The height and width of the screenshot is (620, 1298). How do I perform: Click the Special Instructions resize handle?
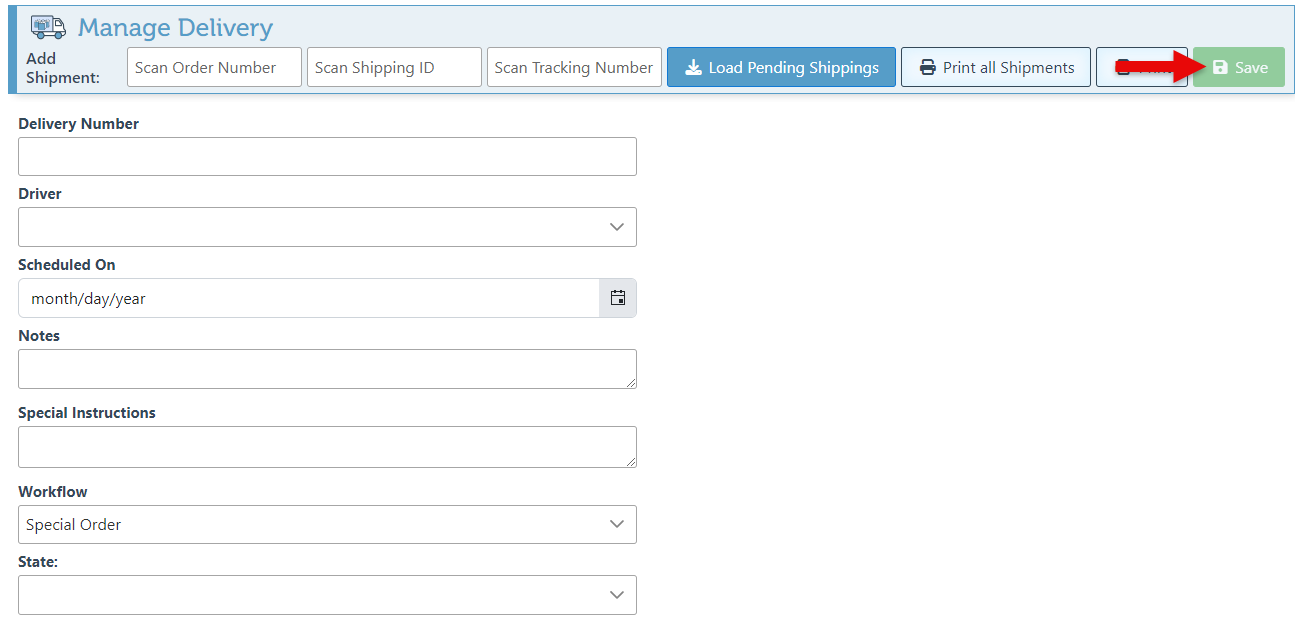pyautogui.click(x=631, y=461)
